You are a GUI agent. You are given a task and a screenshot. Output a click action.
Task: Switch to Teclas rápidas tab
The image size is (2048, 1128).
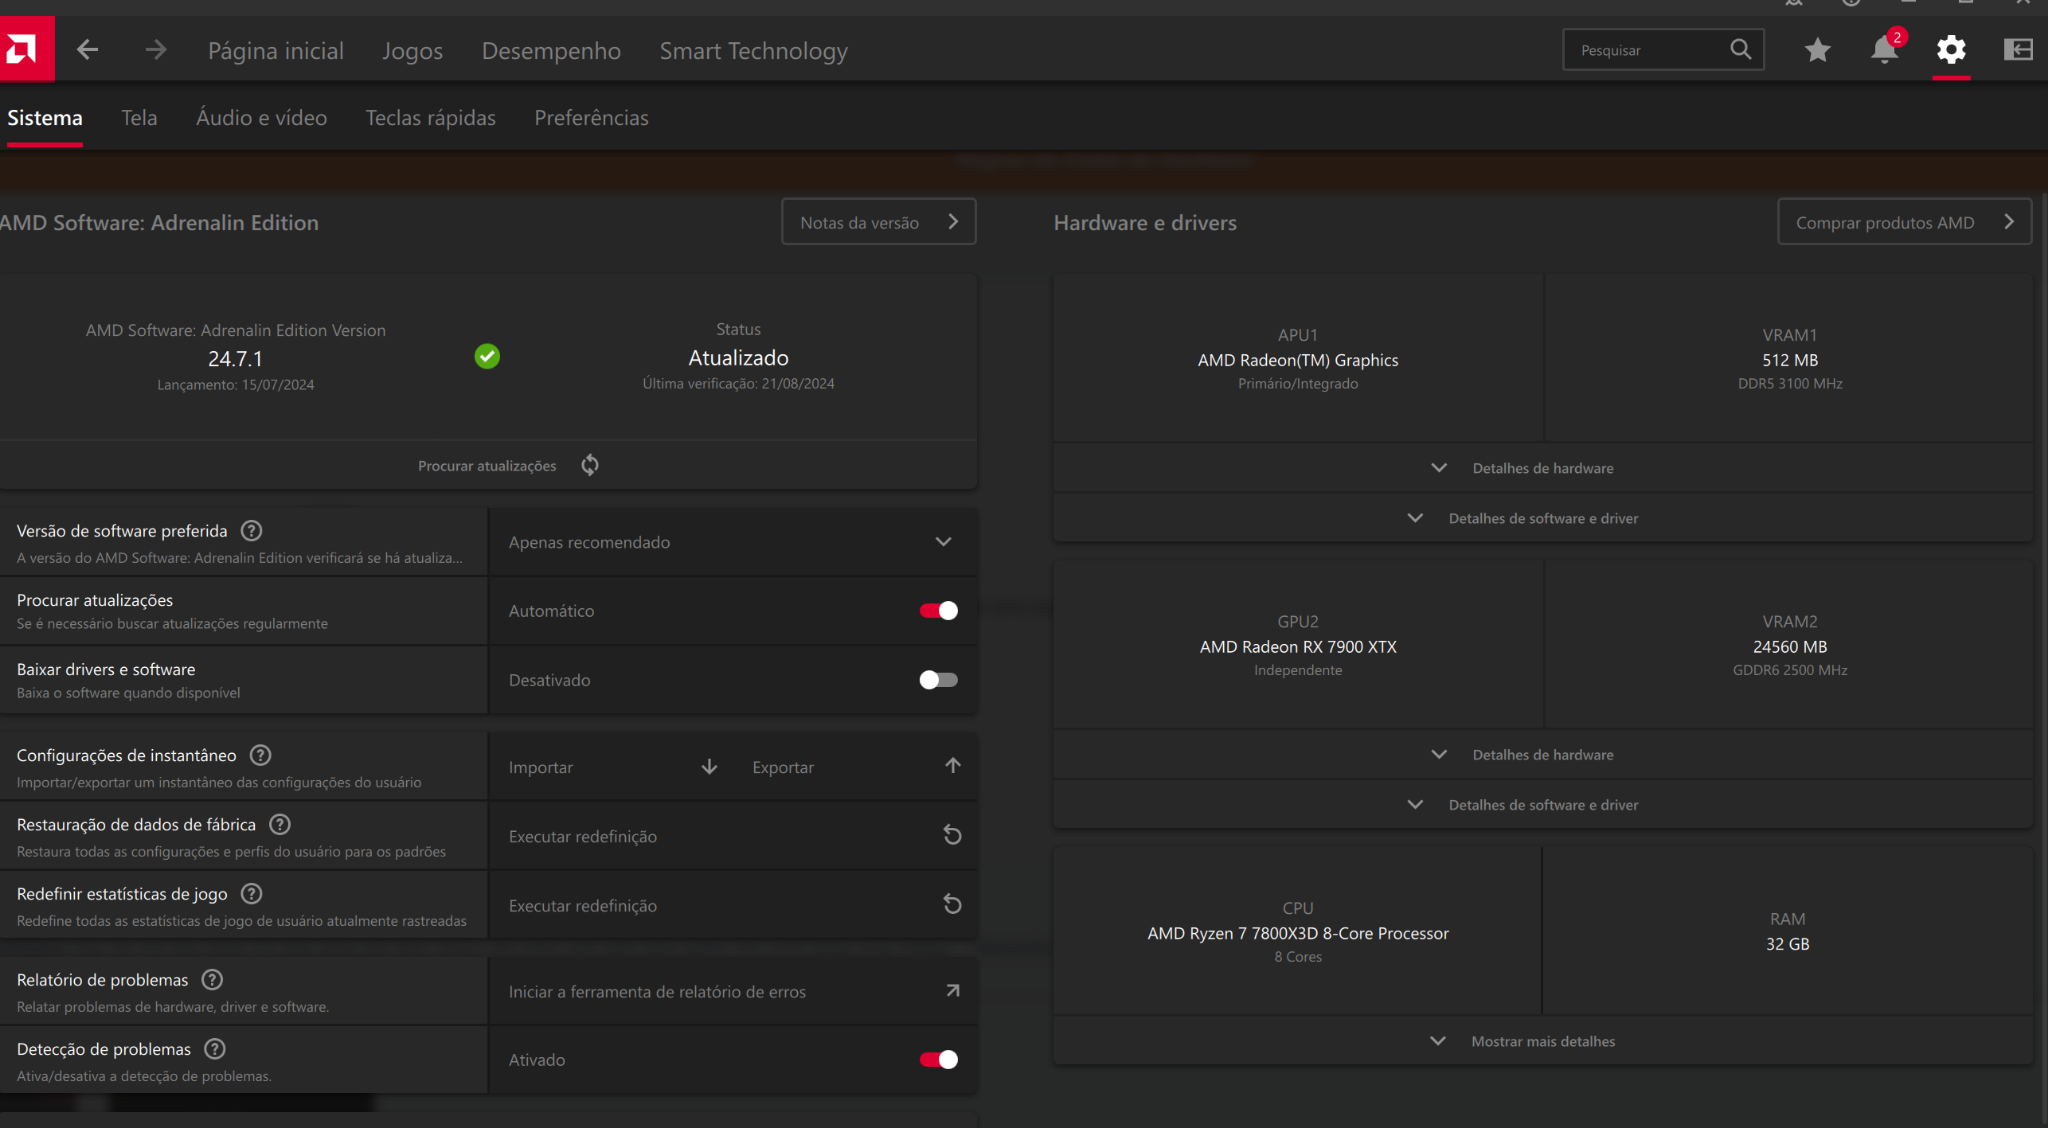point(430,118)
